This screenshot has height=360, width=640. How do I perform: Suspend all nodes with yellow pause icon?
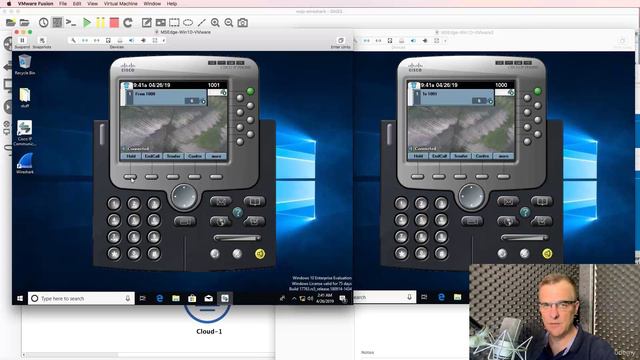100,22
